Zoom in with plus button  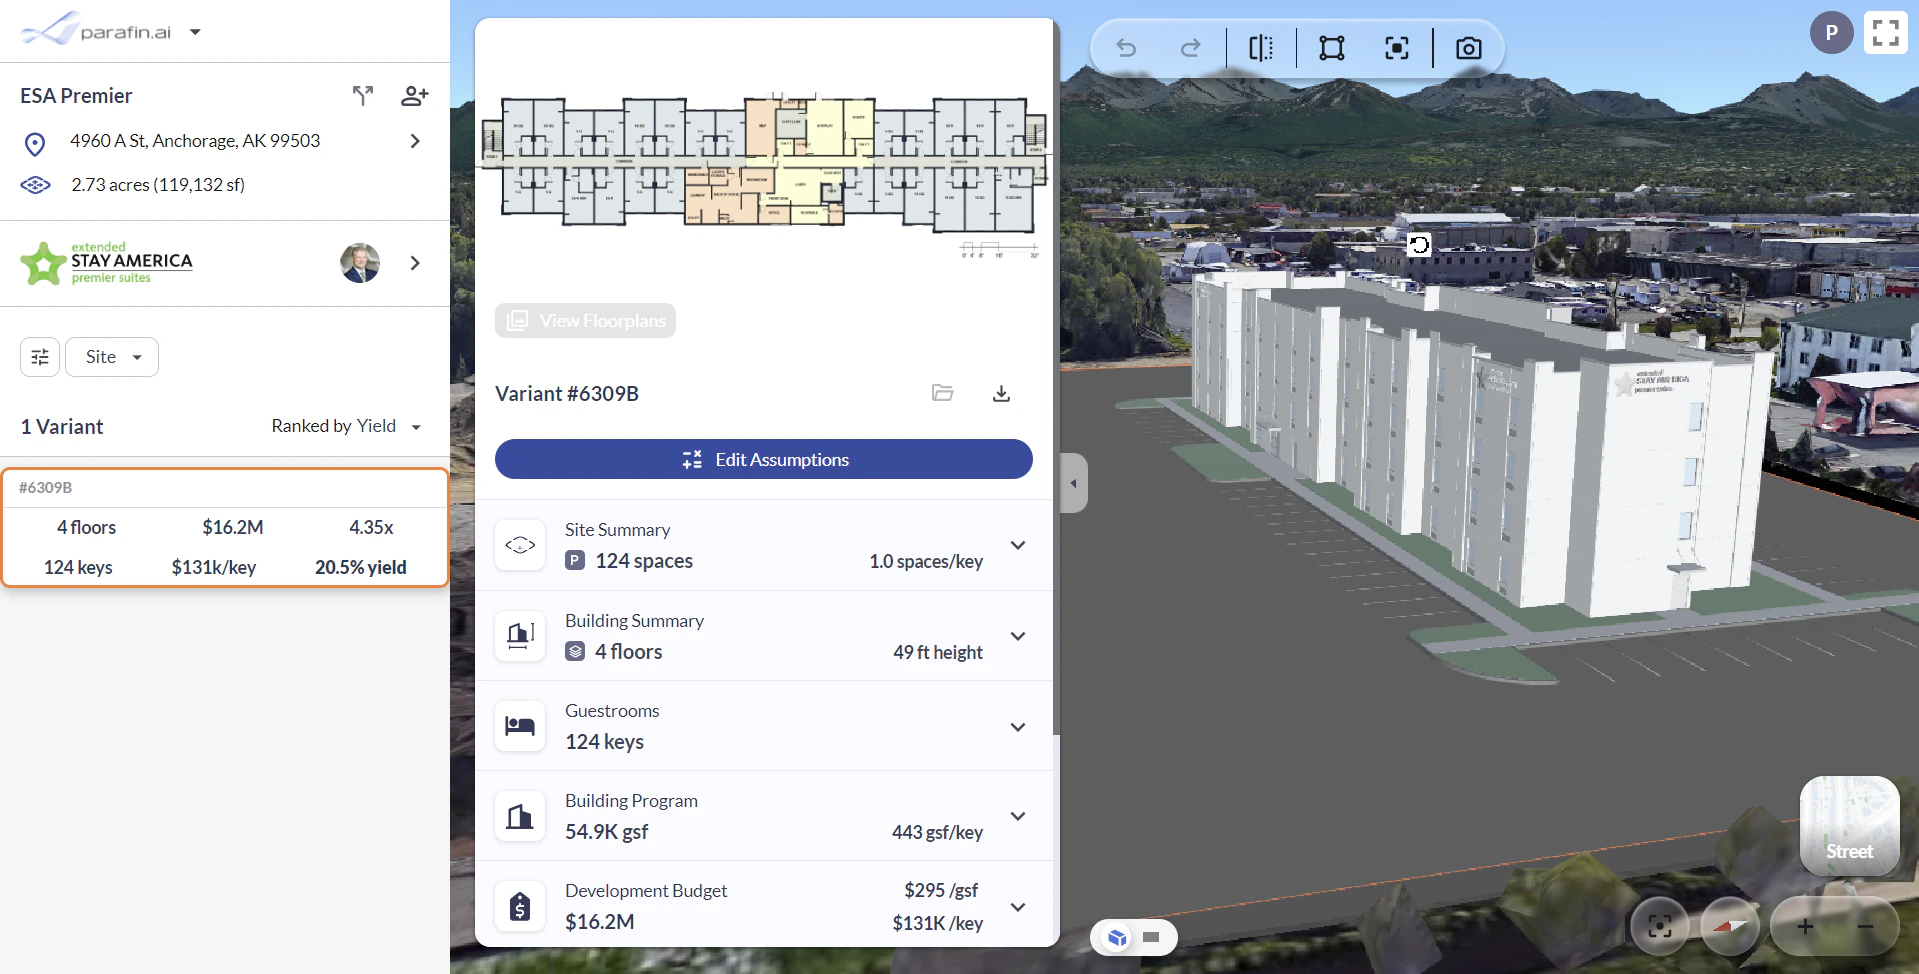[1805, 926]
